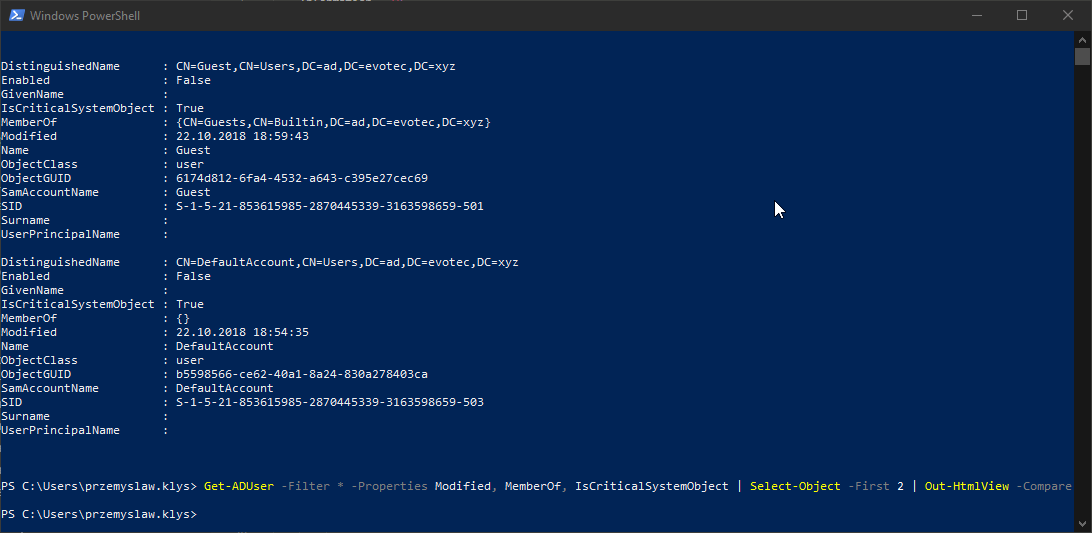Click the Guest MemberOf group value
This screenshot has width=1092, height=533.
[333, 122]
